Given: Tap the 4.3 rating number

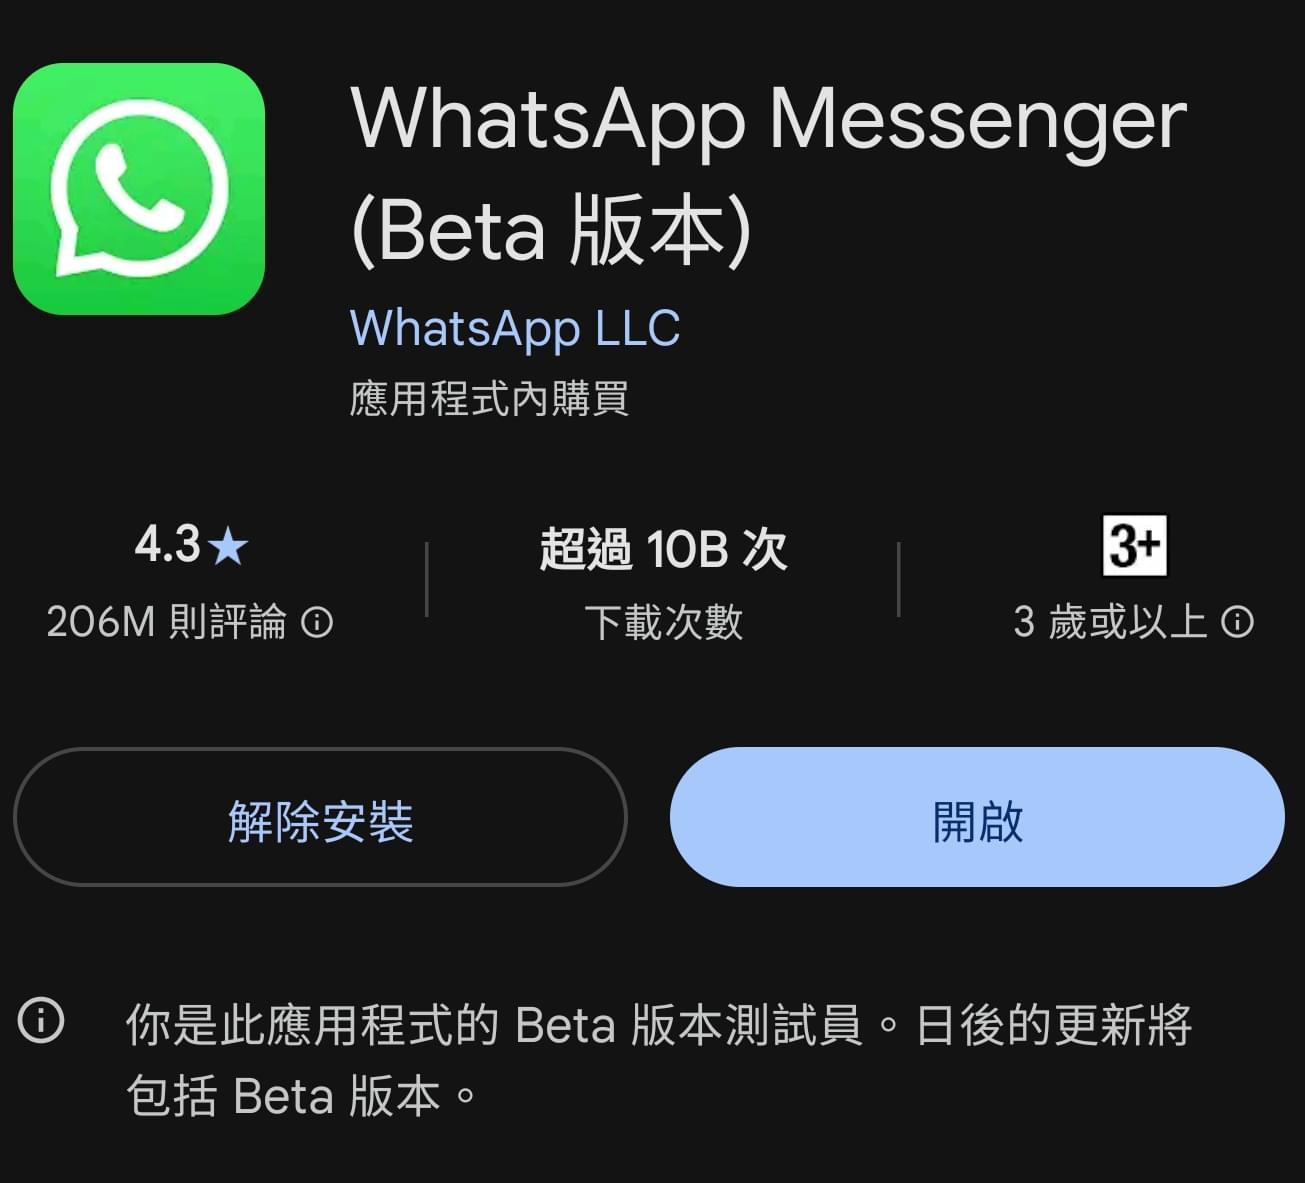Looking at the screenshot, I should click(x=168, y=546).
